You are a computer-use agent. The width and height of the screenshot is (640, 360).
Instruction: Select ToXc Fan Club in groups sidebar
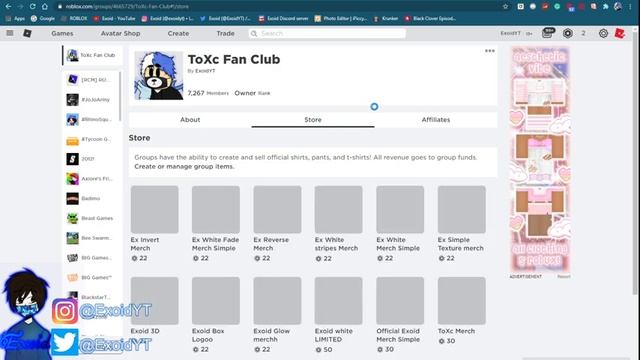tap(92, 55)
